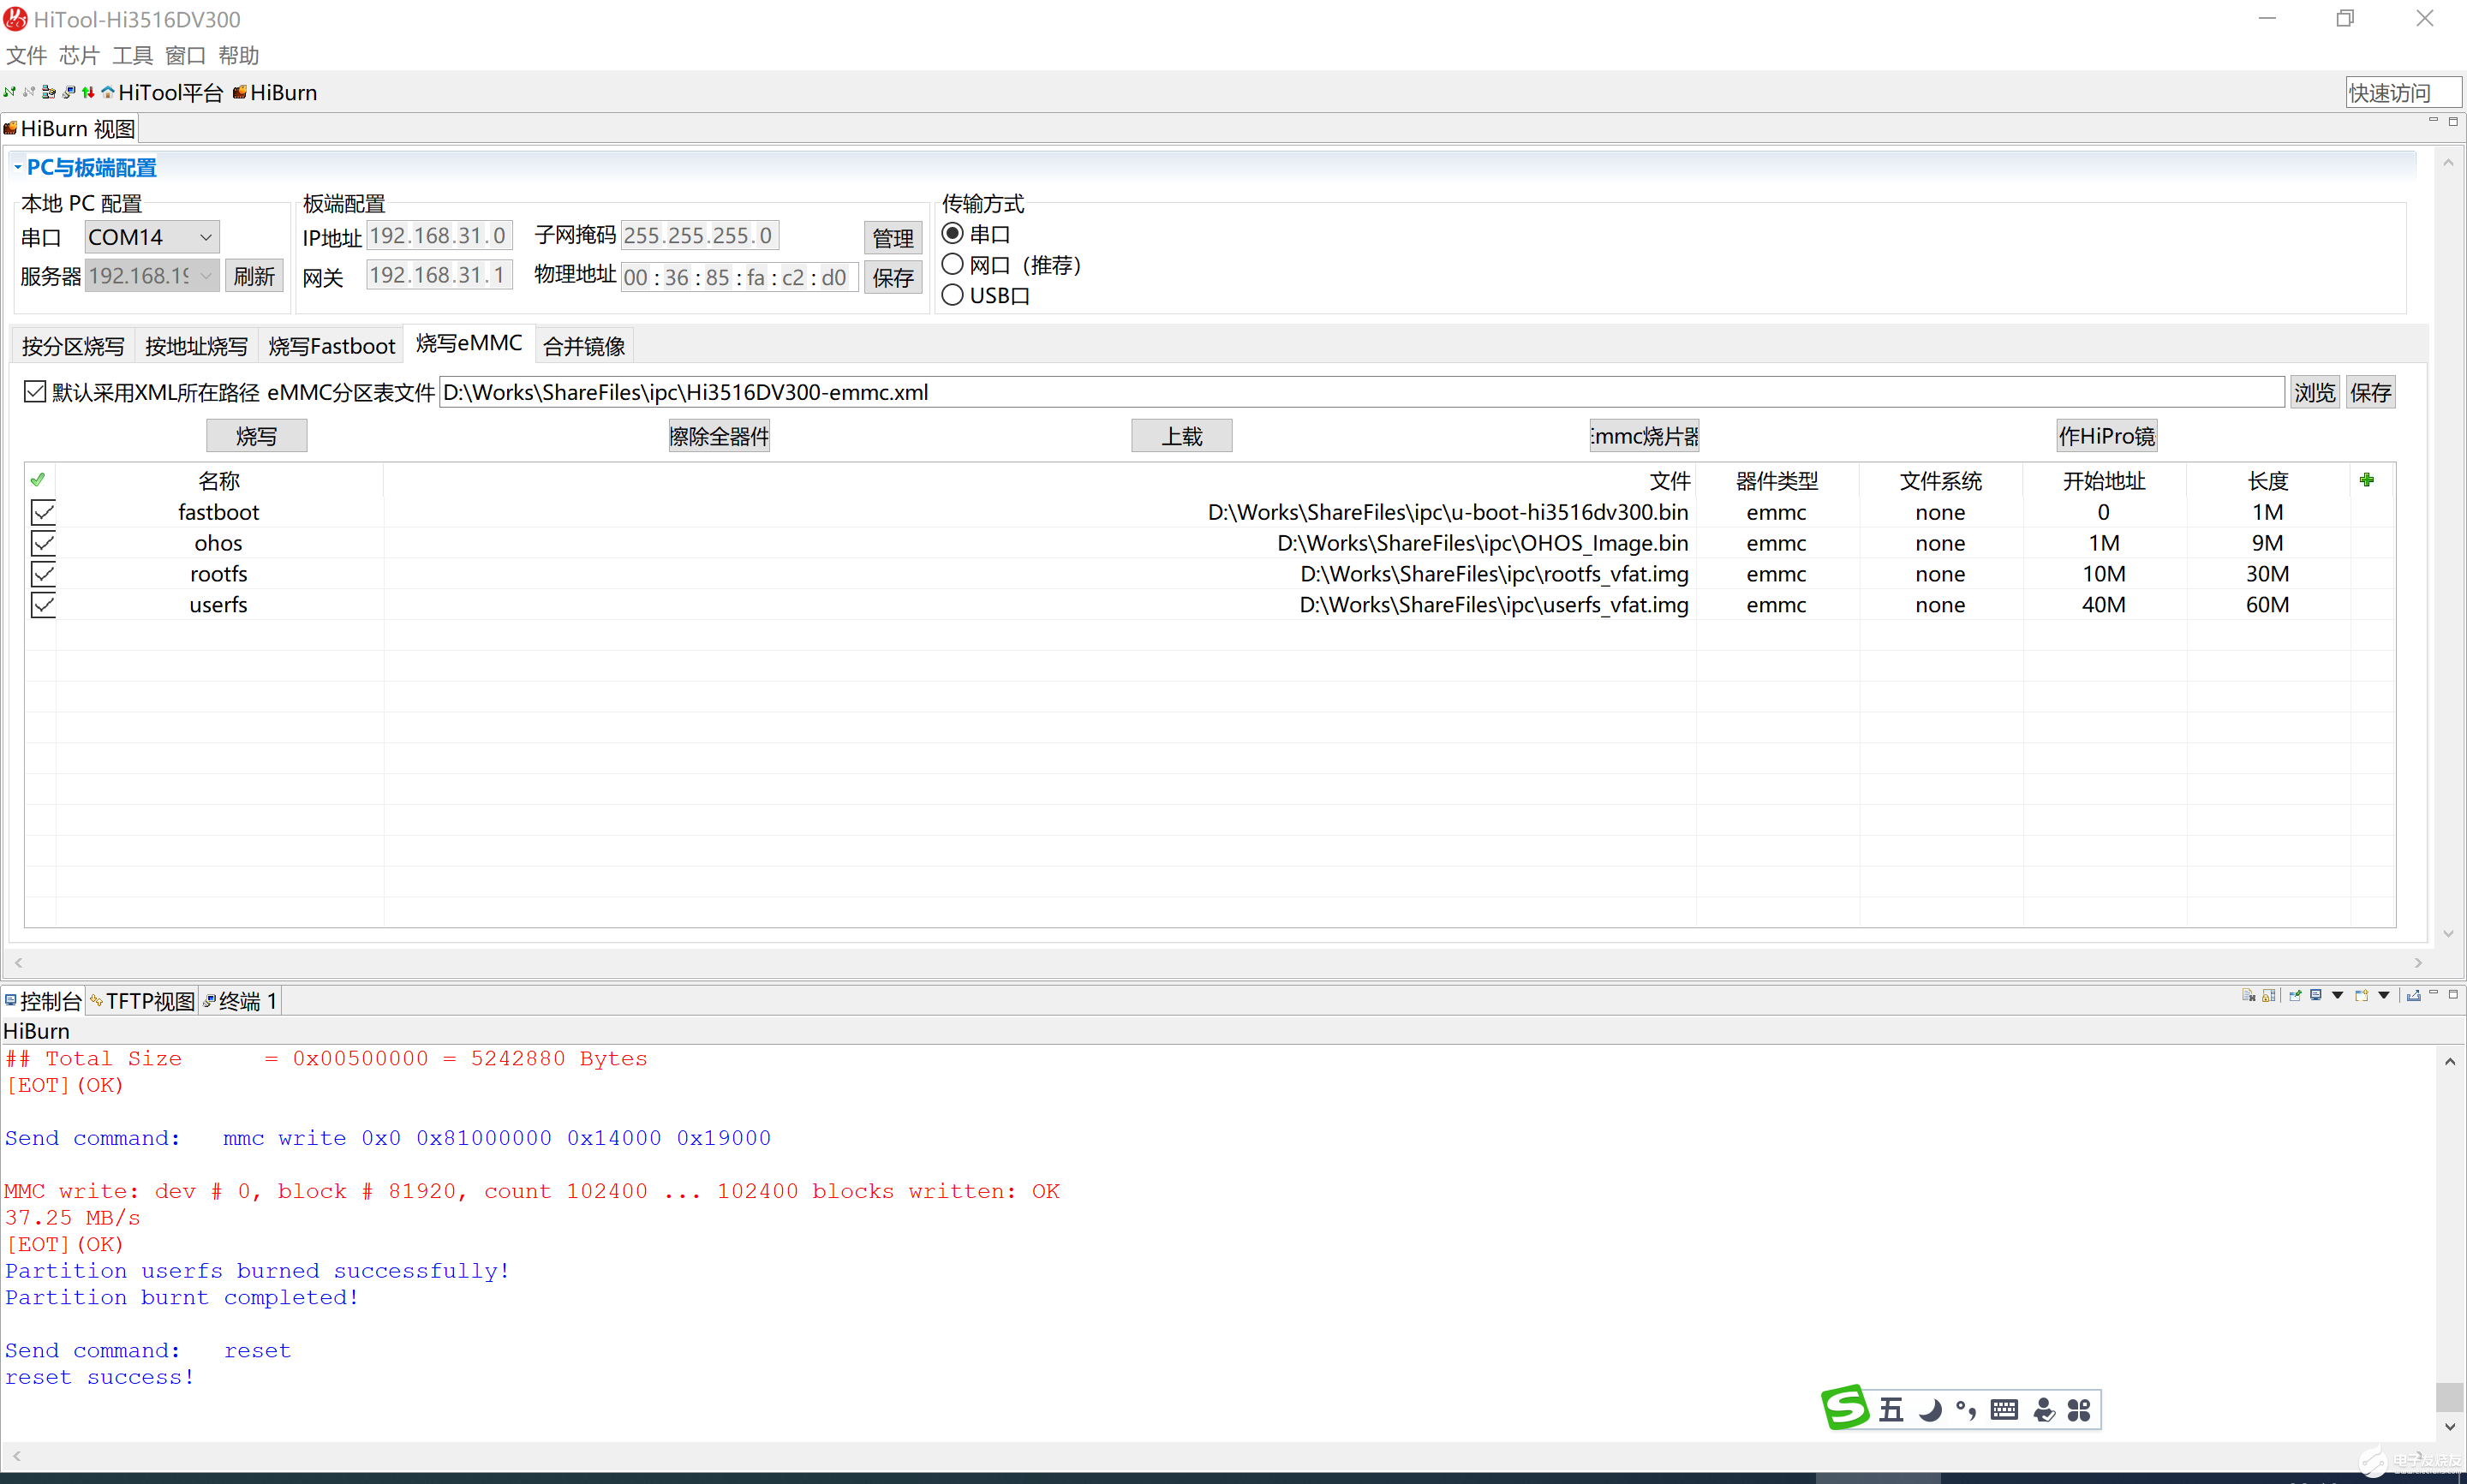2467x1484 pixels.
Task: Click the console vertical scrollbar thumb
Action: pyautogui.click(x=2449, y=1396)
